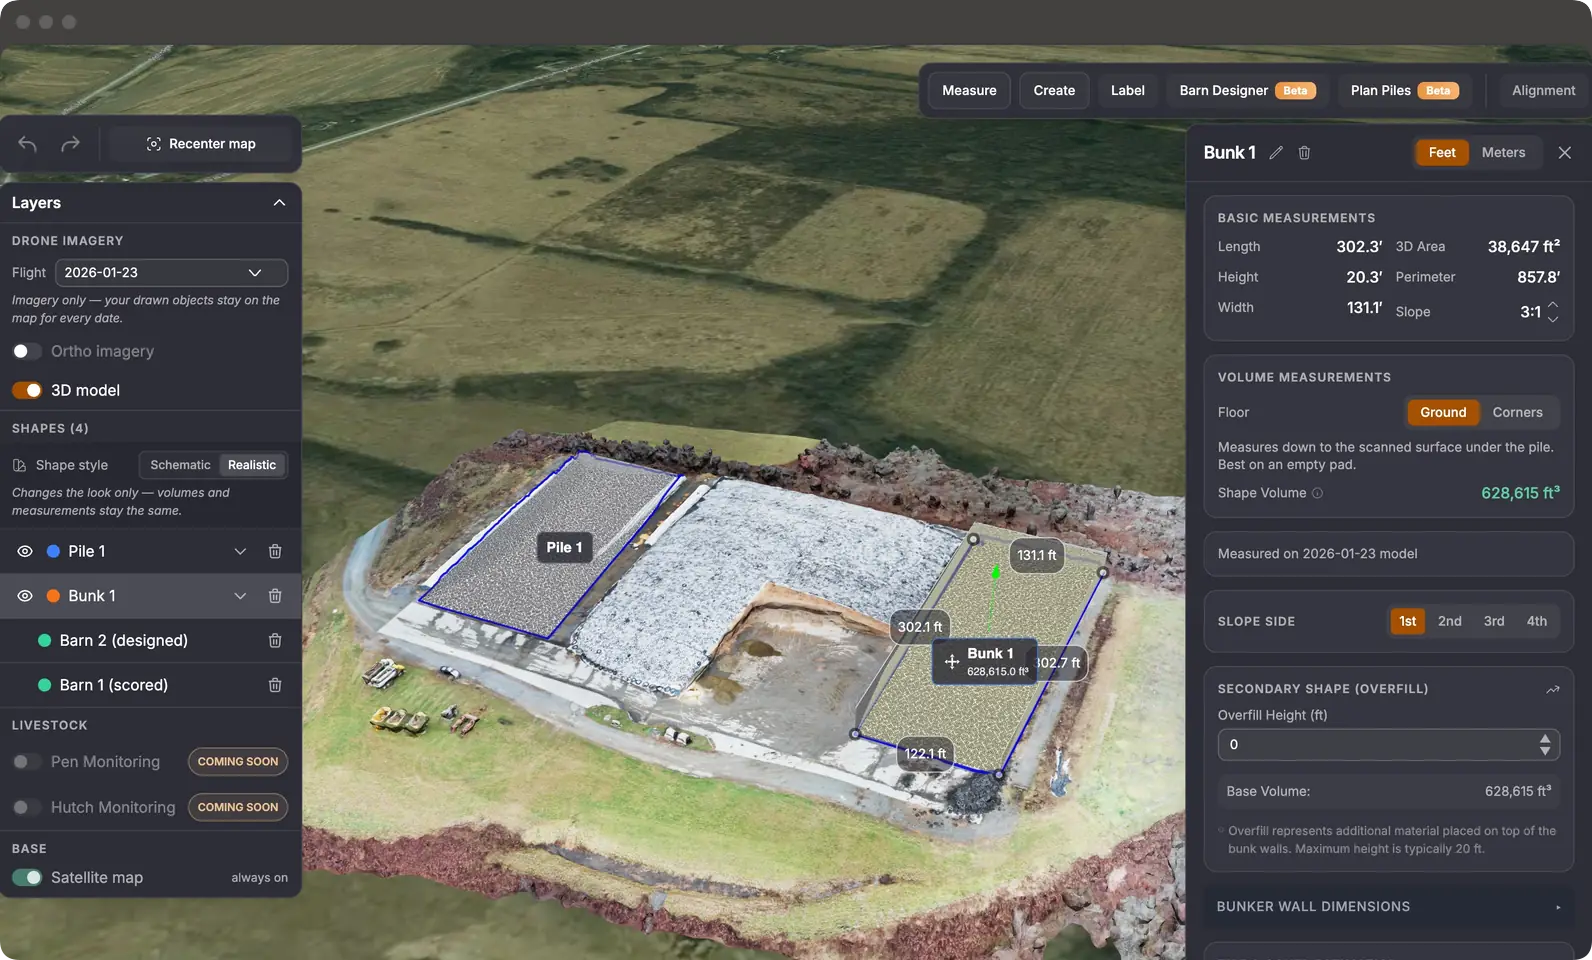The height and width of the screenshot is (960, 1592).
Task: Open the Measure menu
Action: point(969,90)
